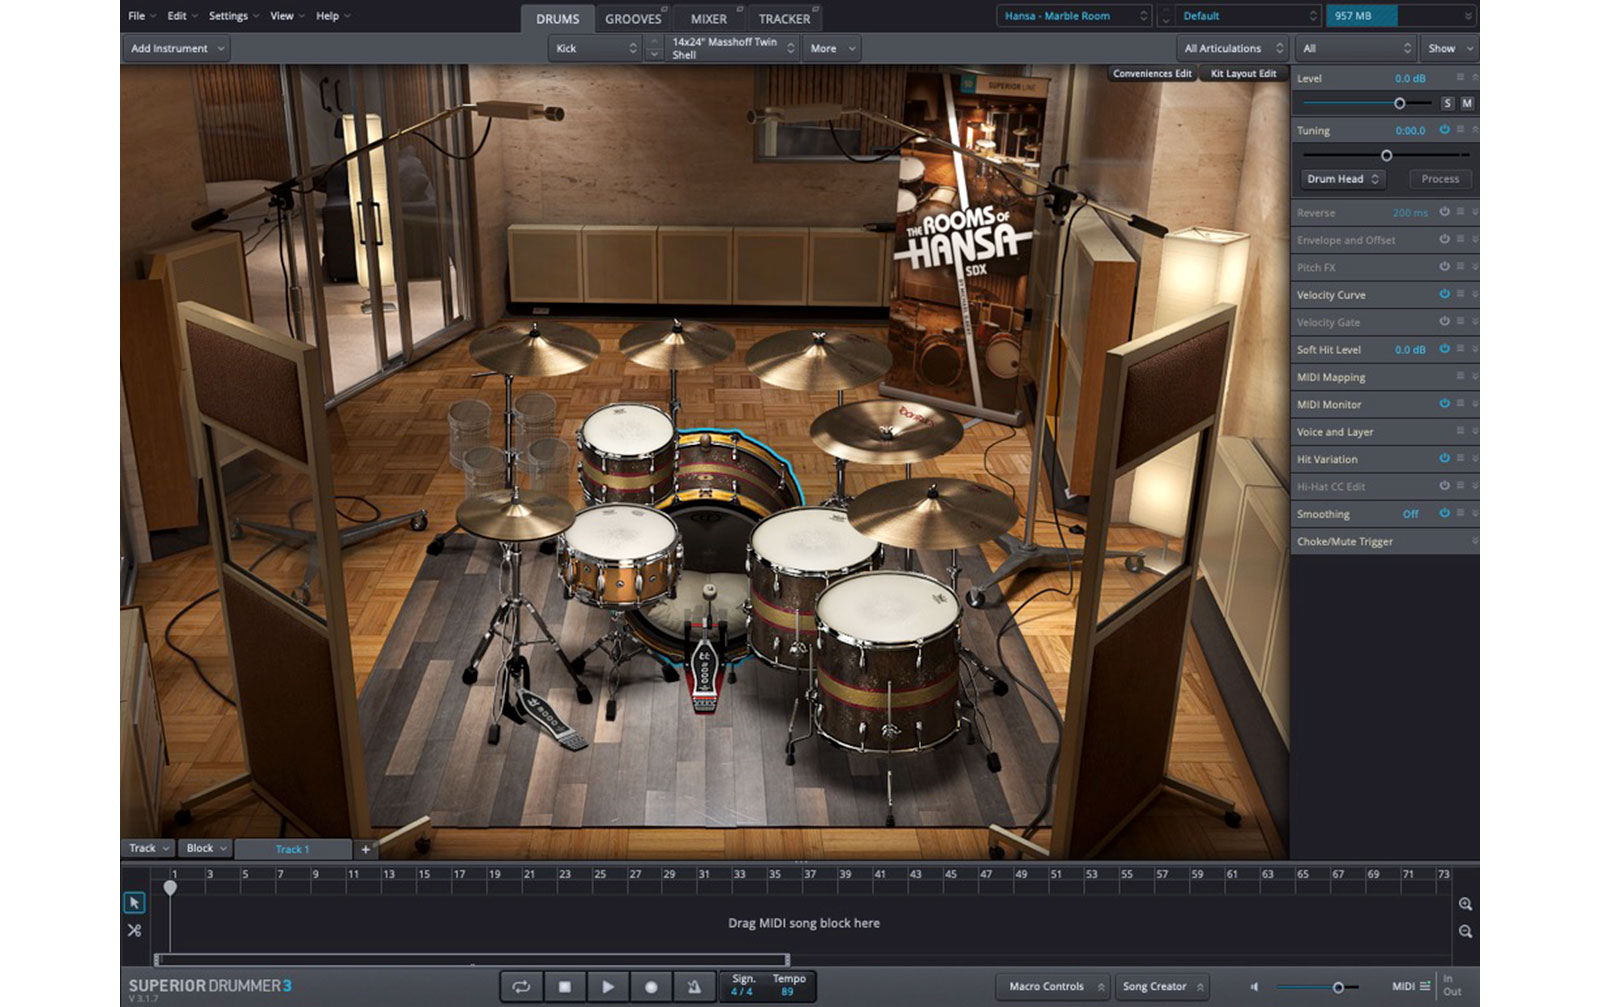
Task: Open the Drum Head tuning mode dropdown
Action: (x=1343, y=179)
